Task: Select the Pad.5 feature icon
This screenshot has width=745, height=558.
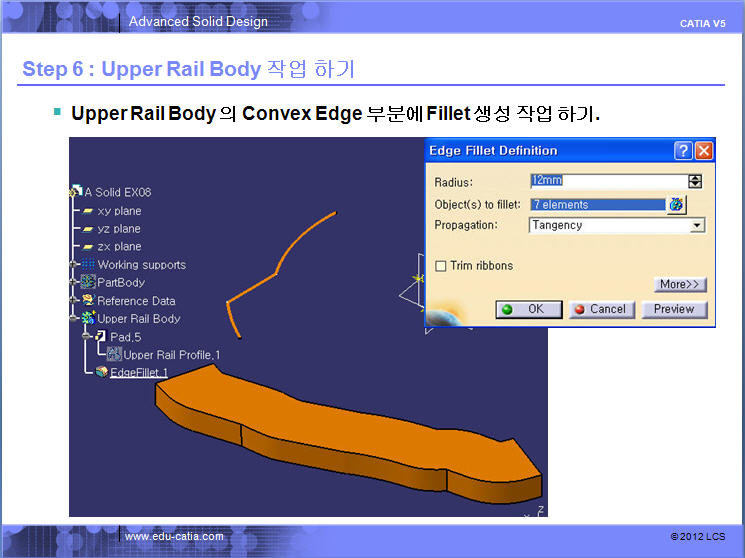Action: [100, 337]
